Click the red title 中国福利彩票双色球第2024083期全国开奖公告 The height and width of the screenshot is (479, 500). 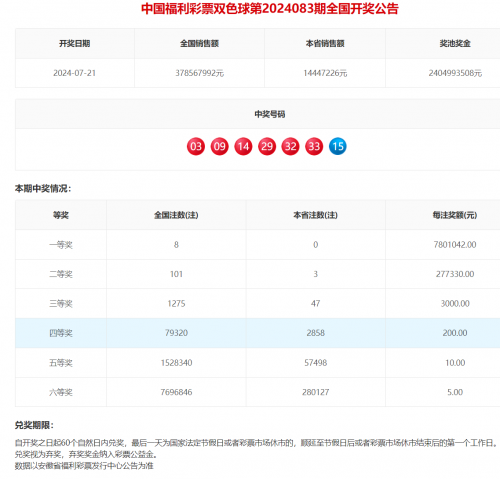pyautogui.click(x=270, y=9)
